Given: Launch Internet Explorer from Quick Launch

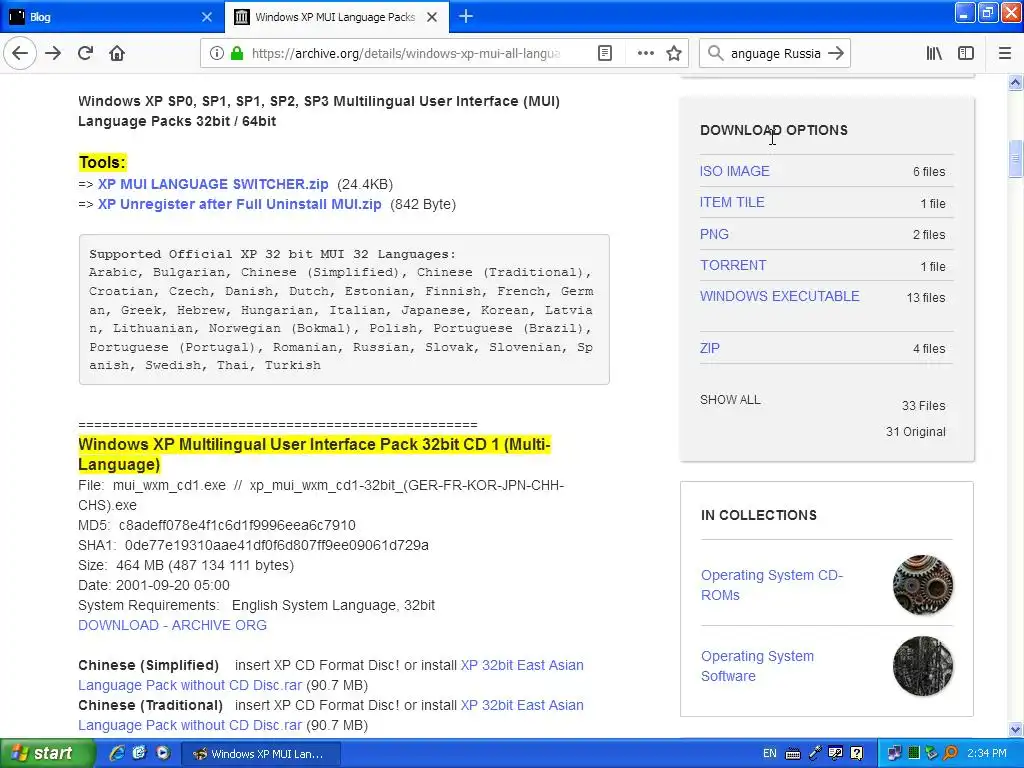Looking at the screenshot, I should (117, 753).
